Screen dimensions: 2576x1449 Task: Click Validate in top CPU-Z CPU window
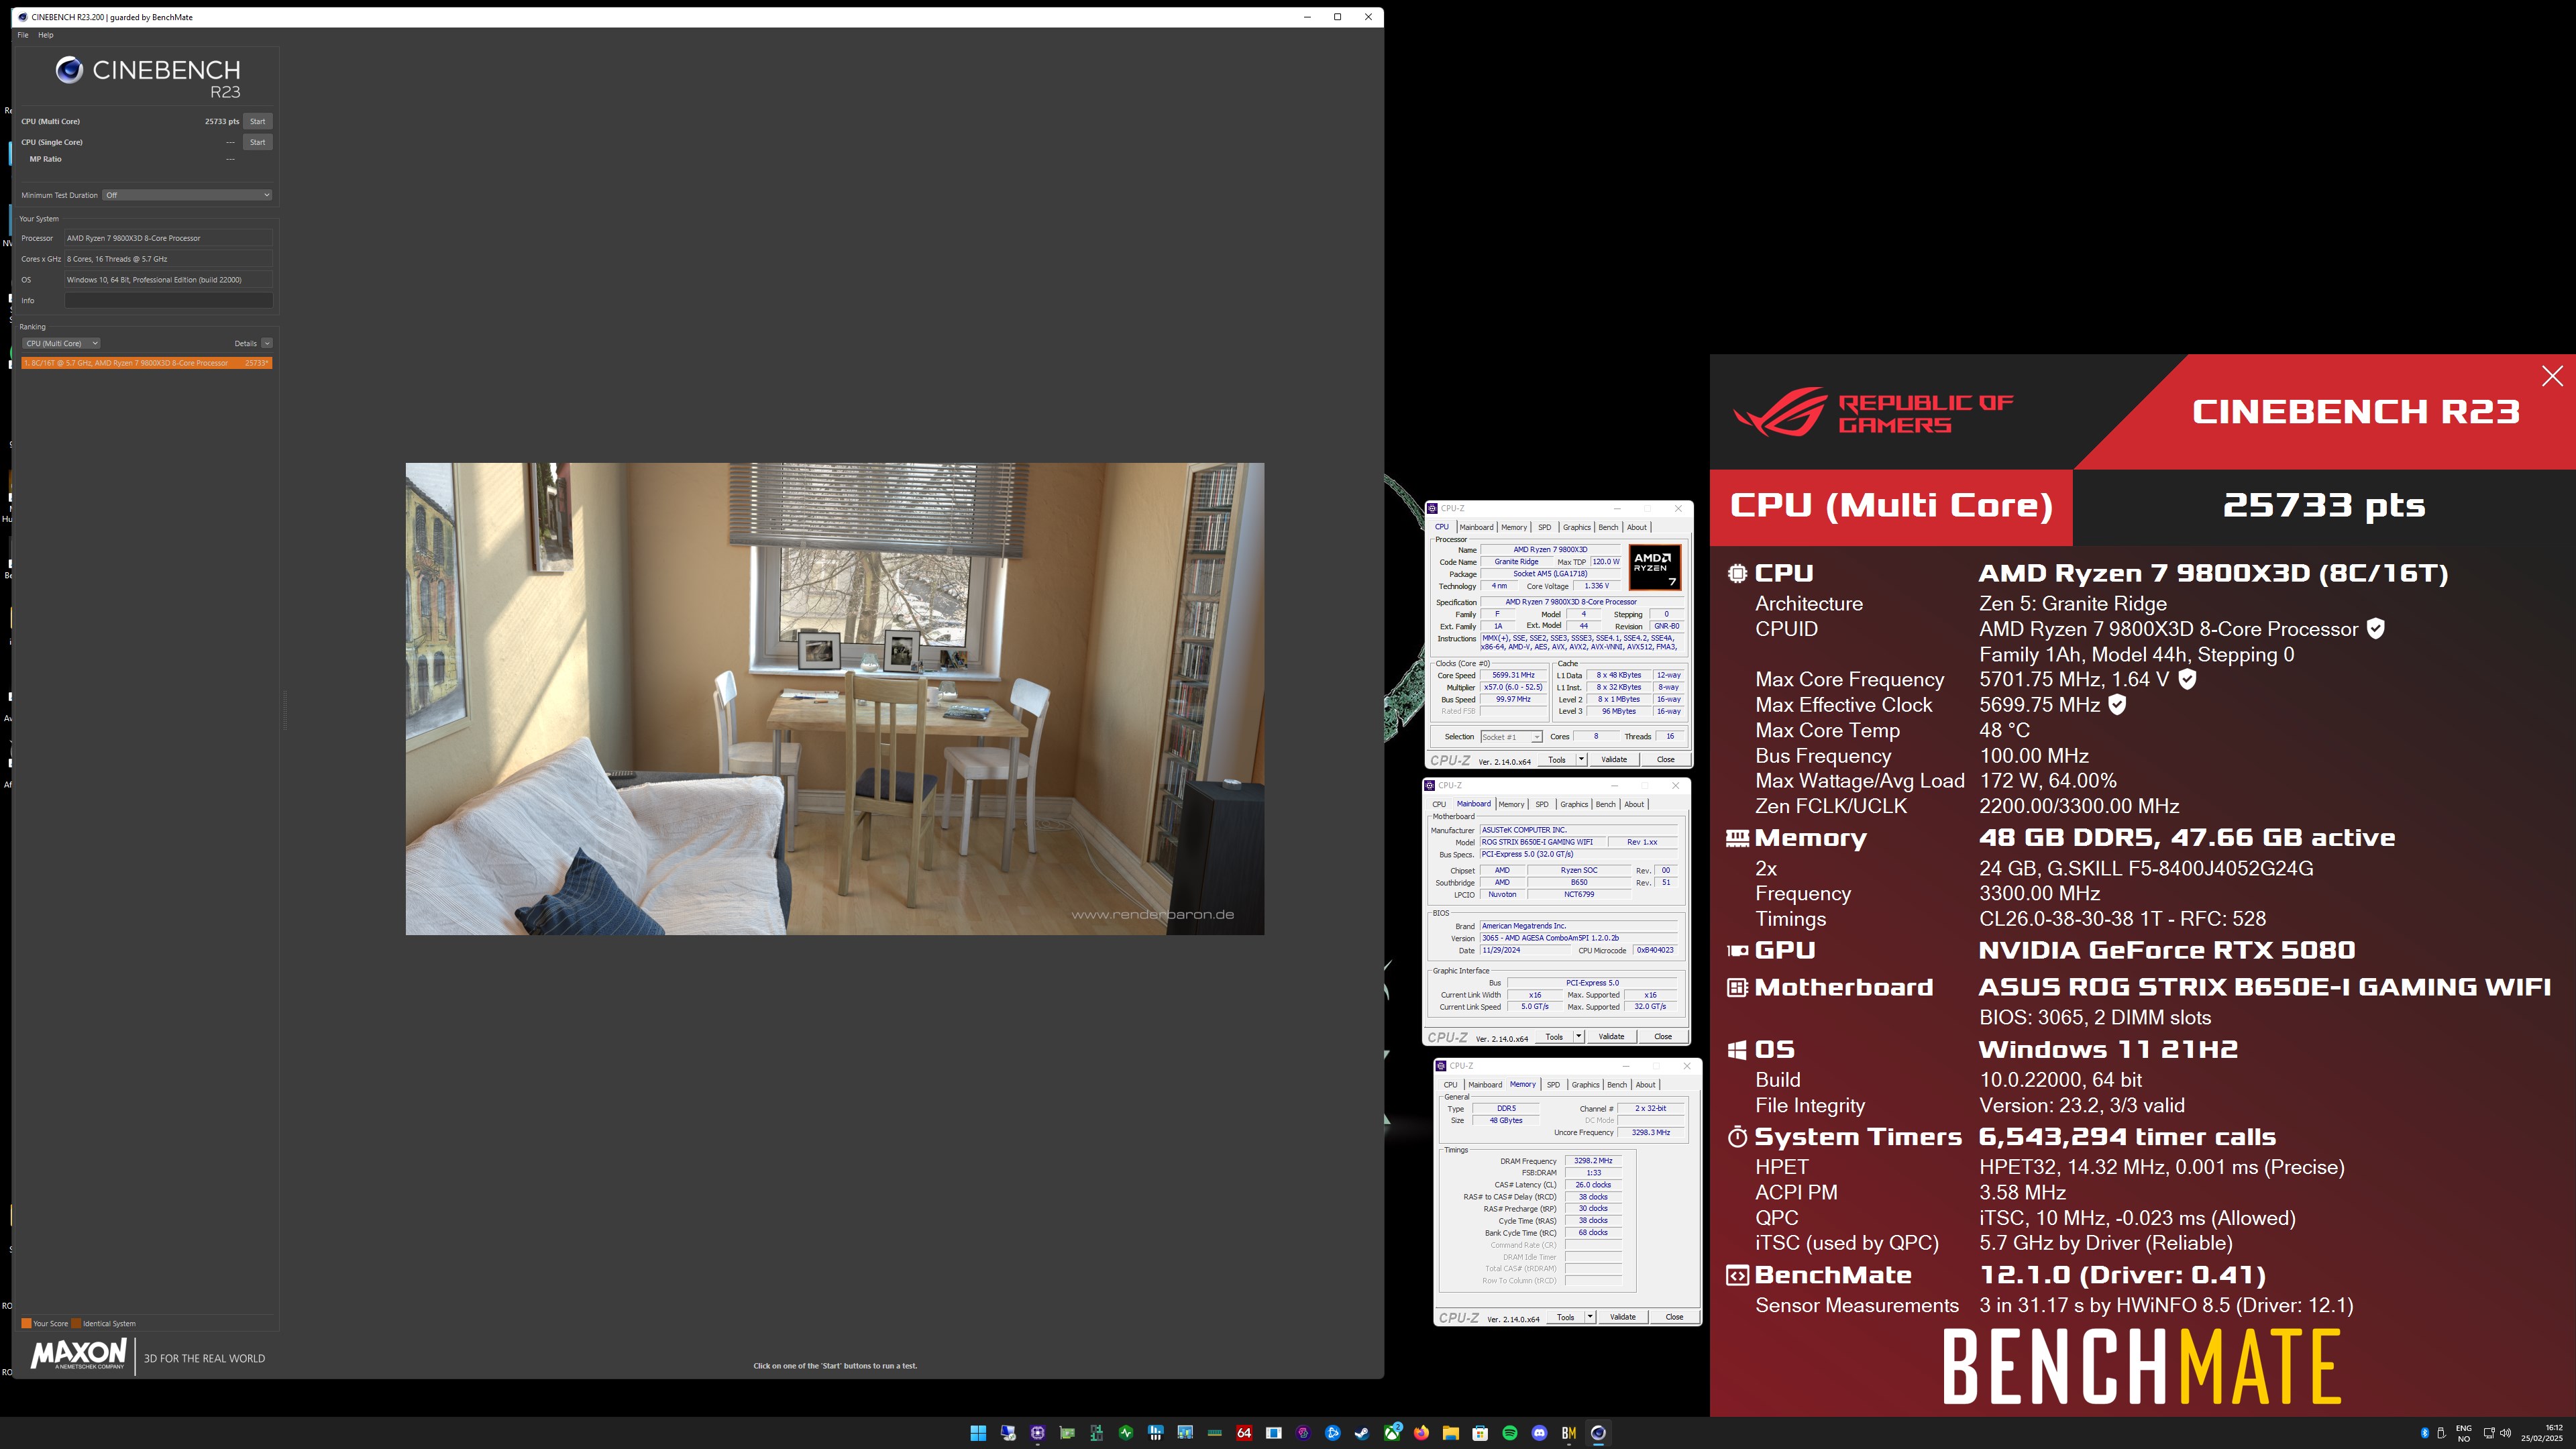(1614, 759)
